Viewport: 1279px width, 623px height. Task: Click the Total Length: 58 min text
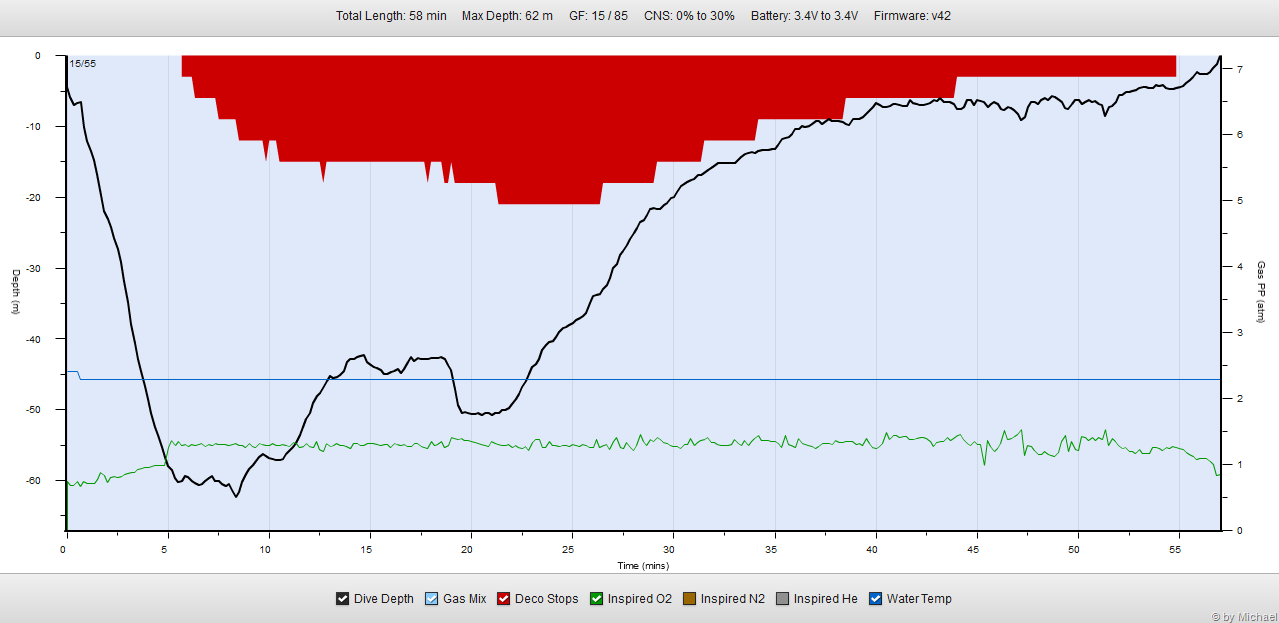pos(391,16)
